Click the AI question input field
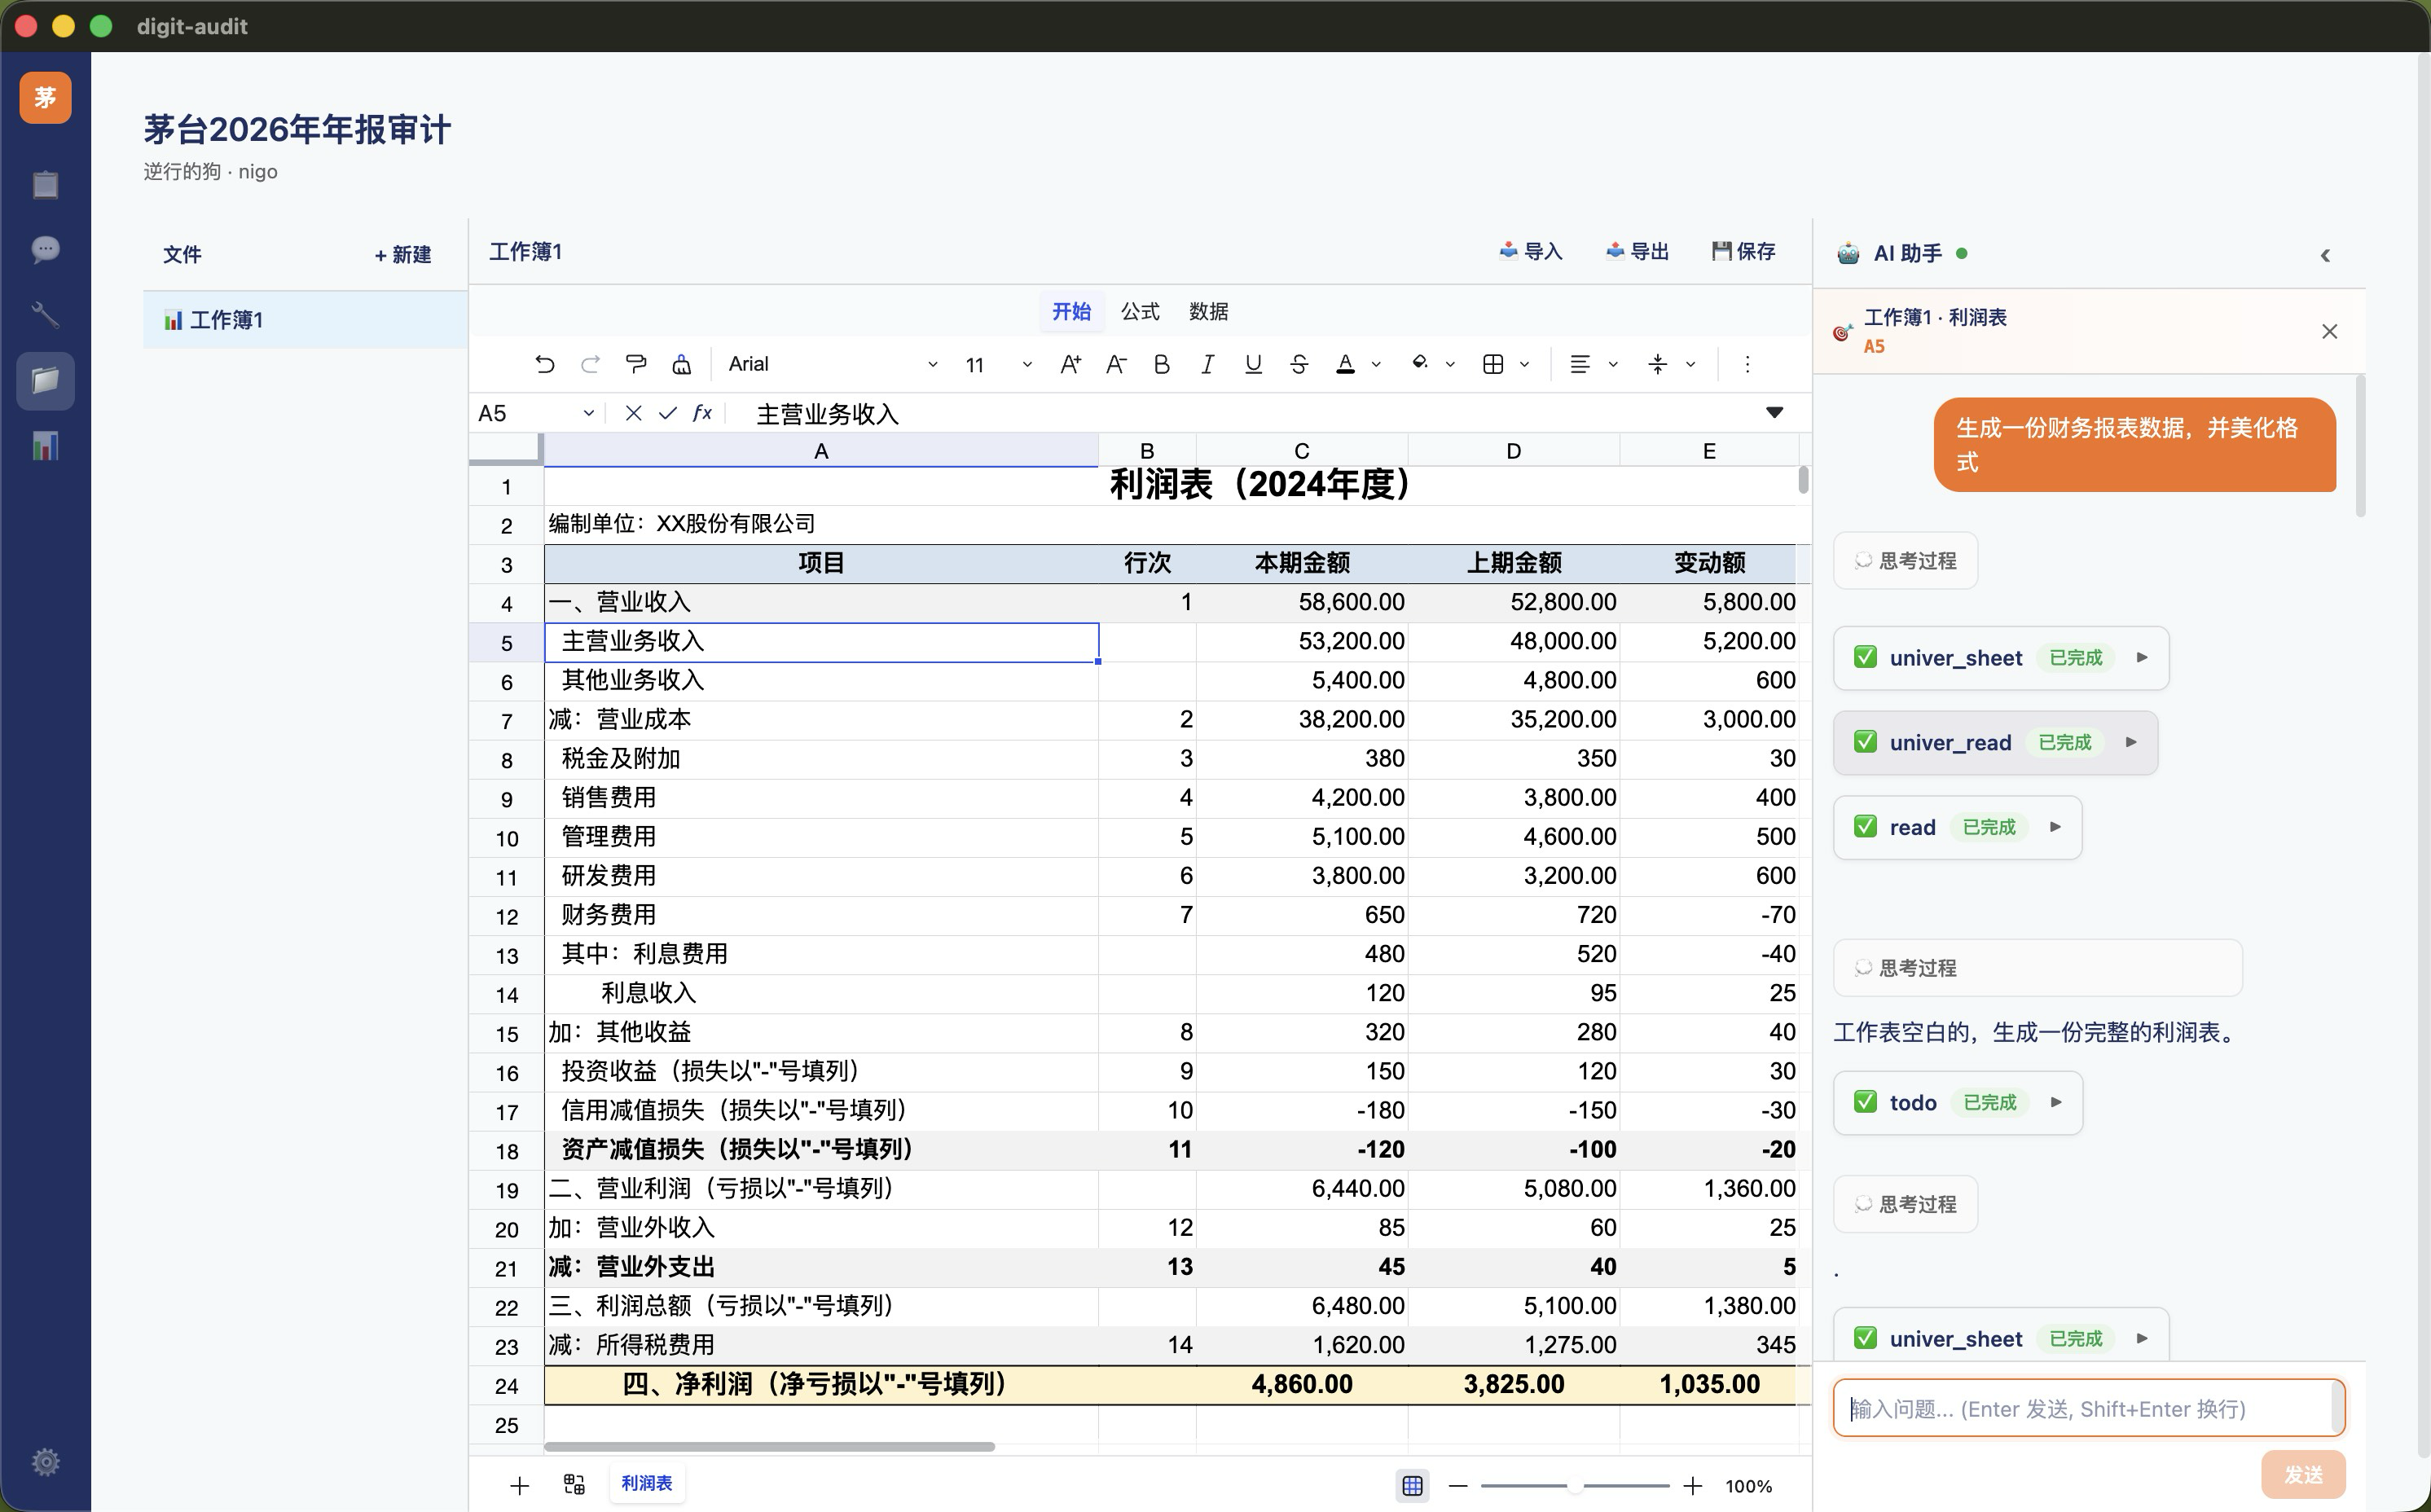The height and width of the screenshot is (1512, 2431). tap(2088, 1408)
